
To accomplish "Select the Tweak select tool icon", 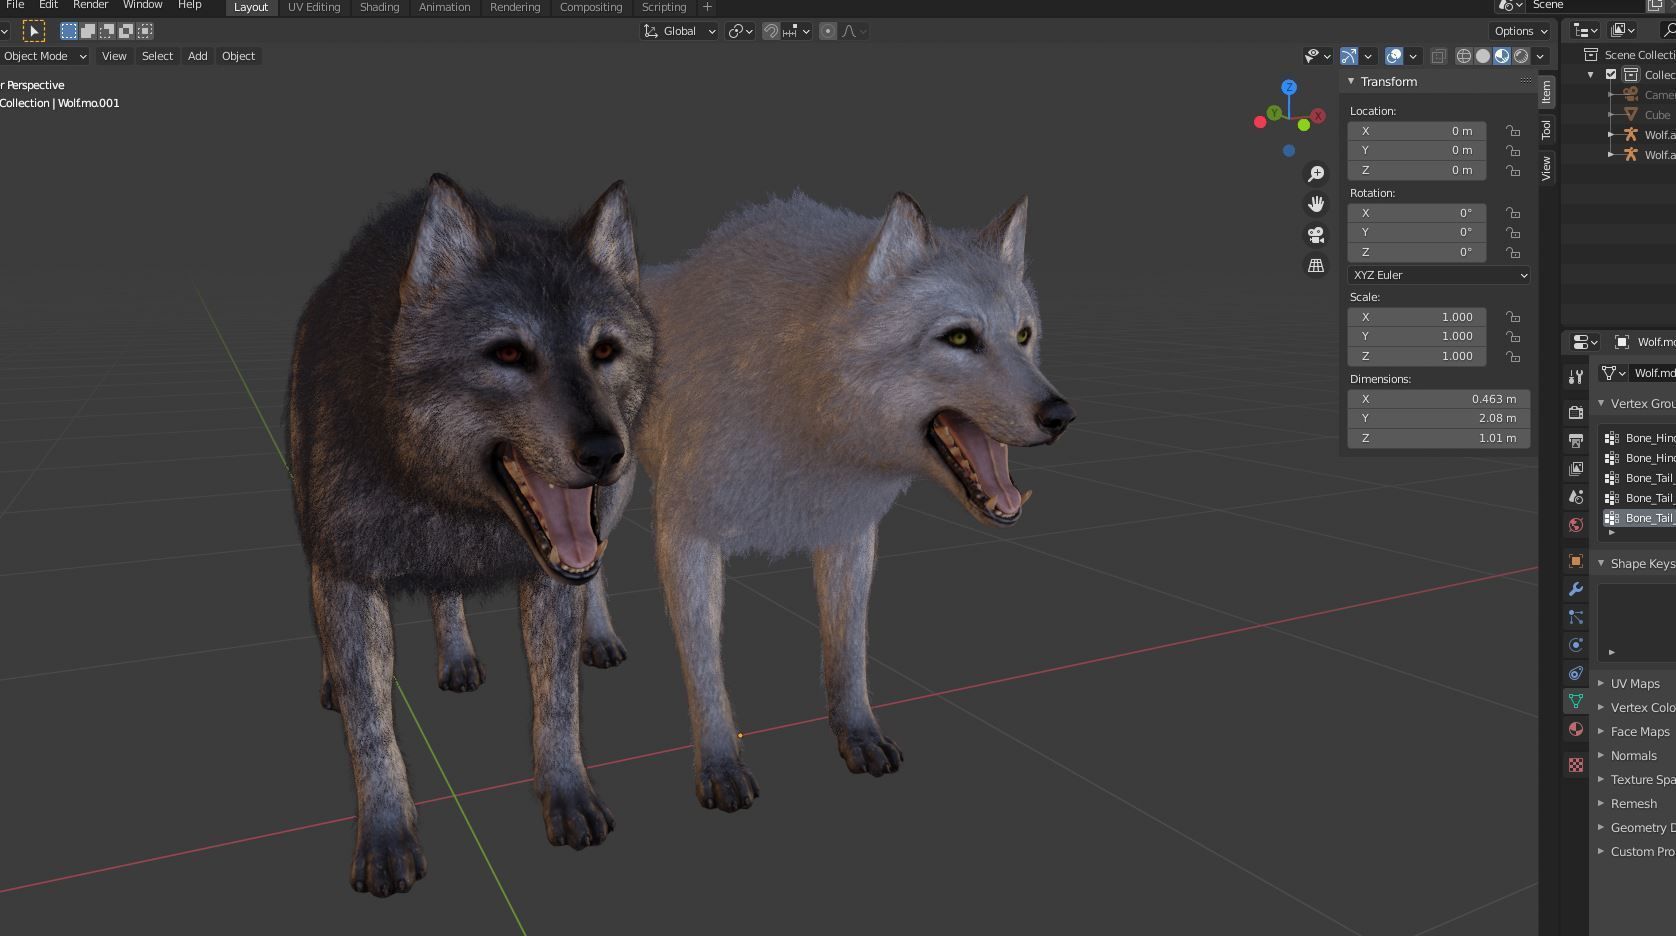I will click(x=34, y=31).
